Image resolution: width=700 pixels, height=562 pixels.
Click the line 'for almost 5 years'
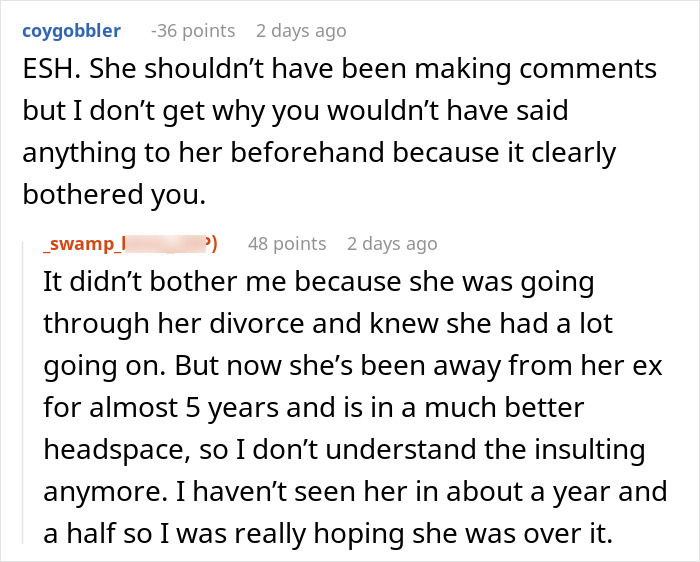pos(314,408)
